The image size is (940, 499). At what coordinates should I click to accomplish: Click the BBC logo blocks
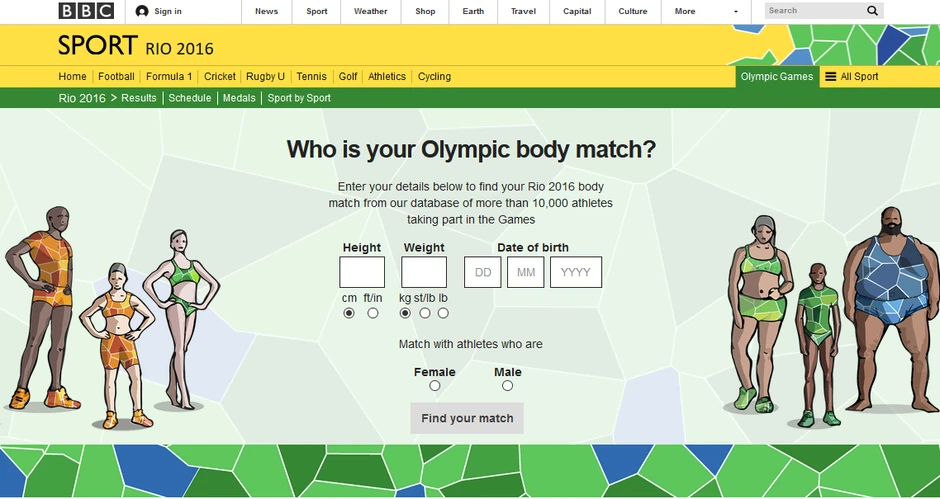coord(86,11)
